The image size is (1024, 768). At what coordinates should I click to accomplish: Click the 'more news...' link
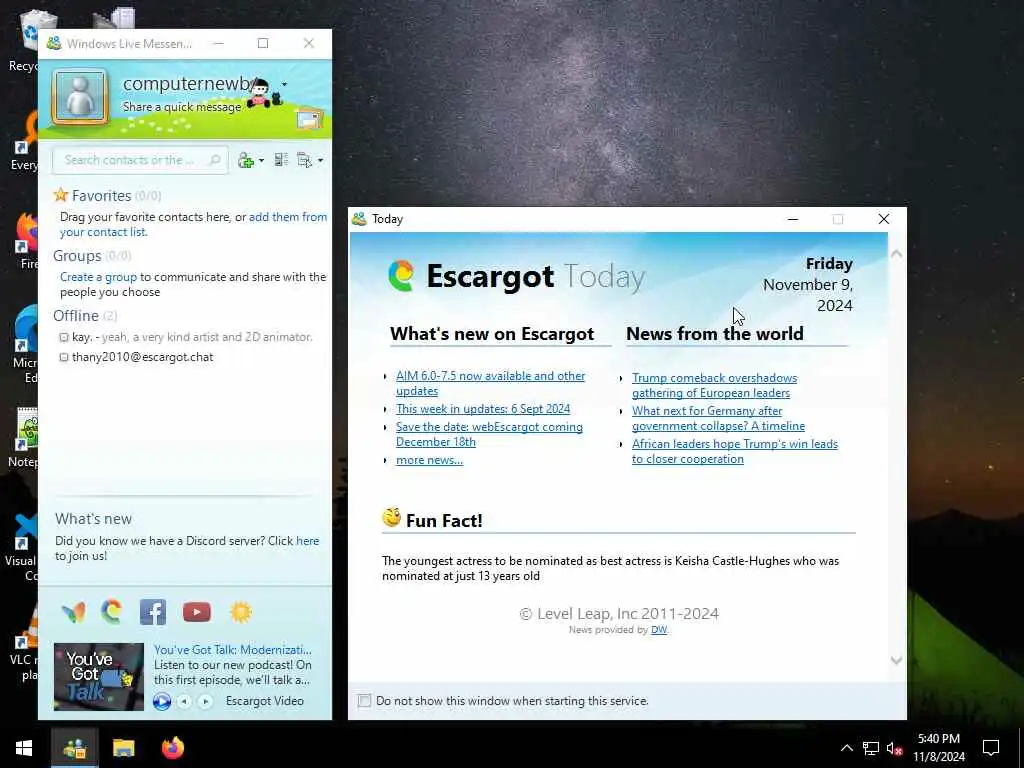(429, 460)
